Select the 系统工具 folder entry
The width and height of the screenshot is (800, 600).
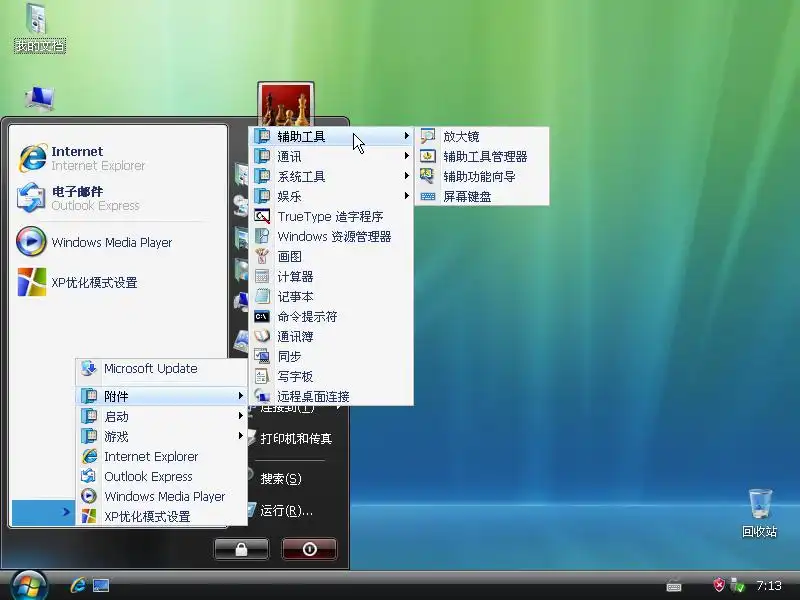coord(331,176)
